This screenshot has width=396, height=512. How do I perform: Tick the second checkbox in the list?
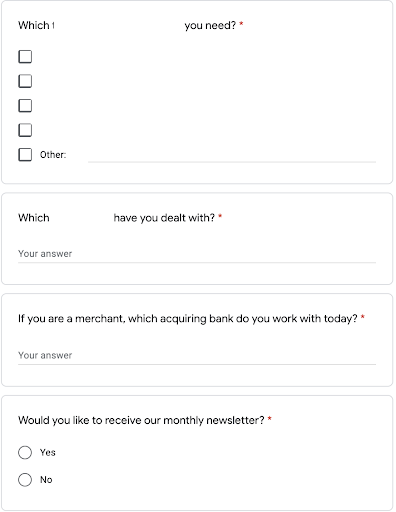[25, 81]
